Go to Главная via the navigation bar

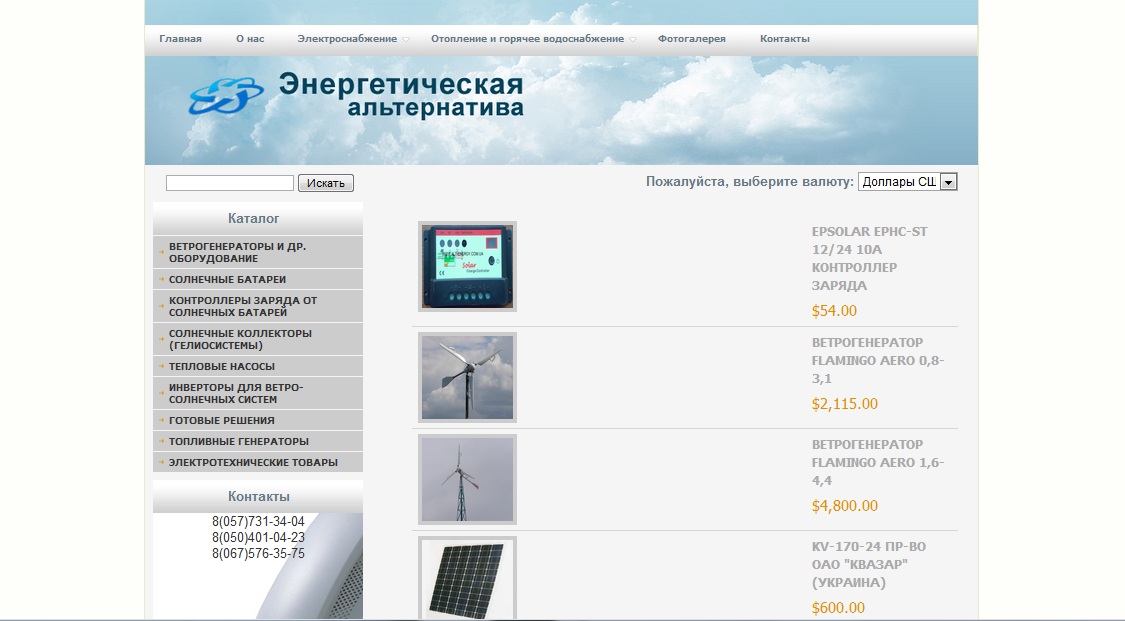179,38
